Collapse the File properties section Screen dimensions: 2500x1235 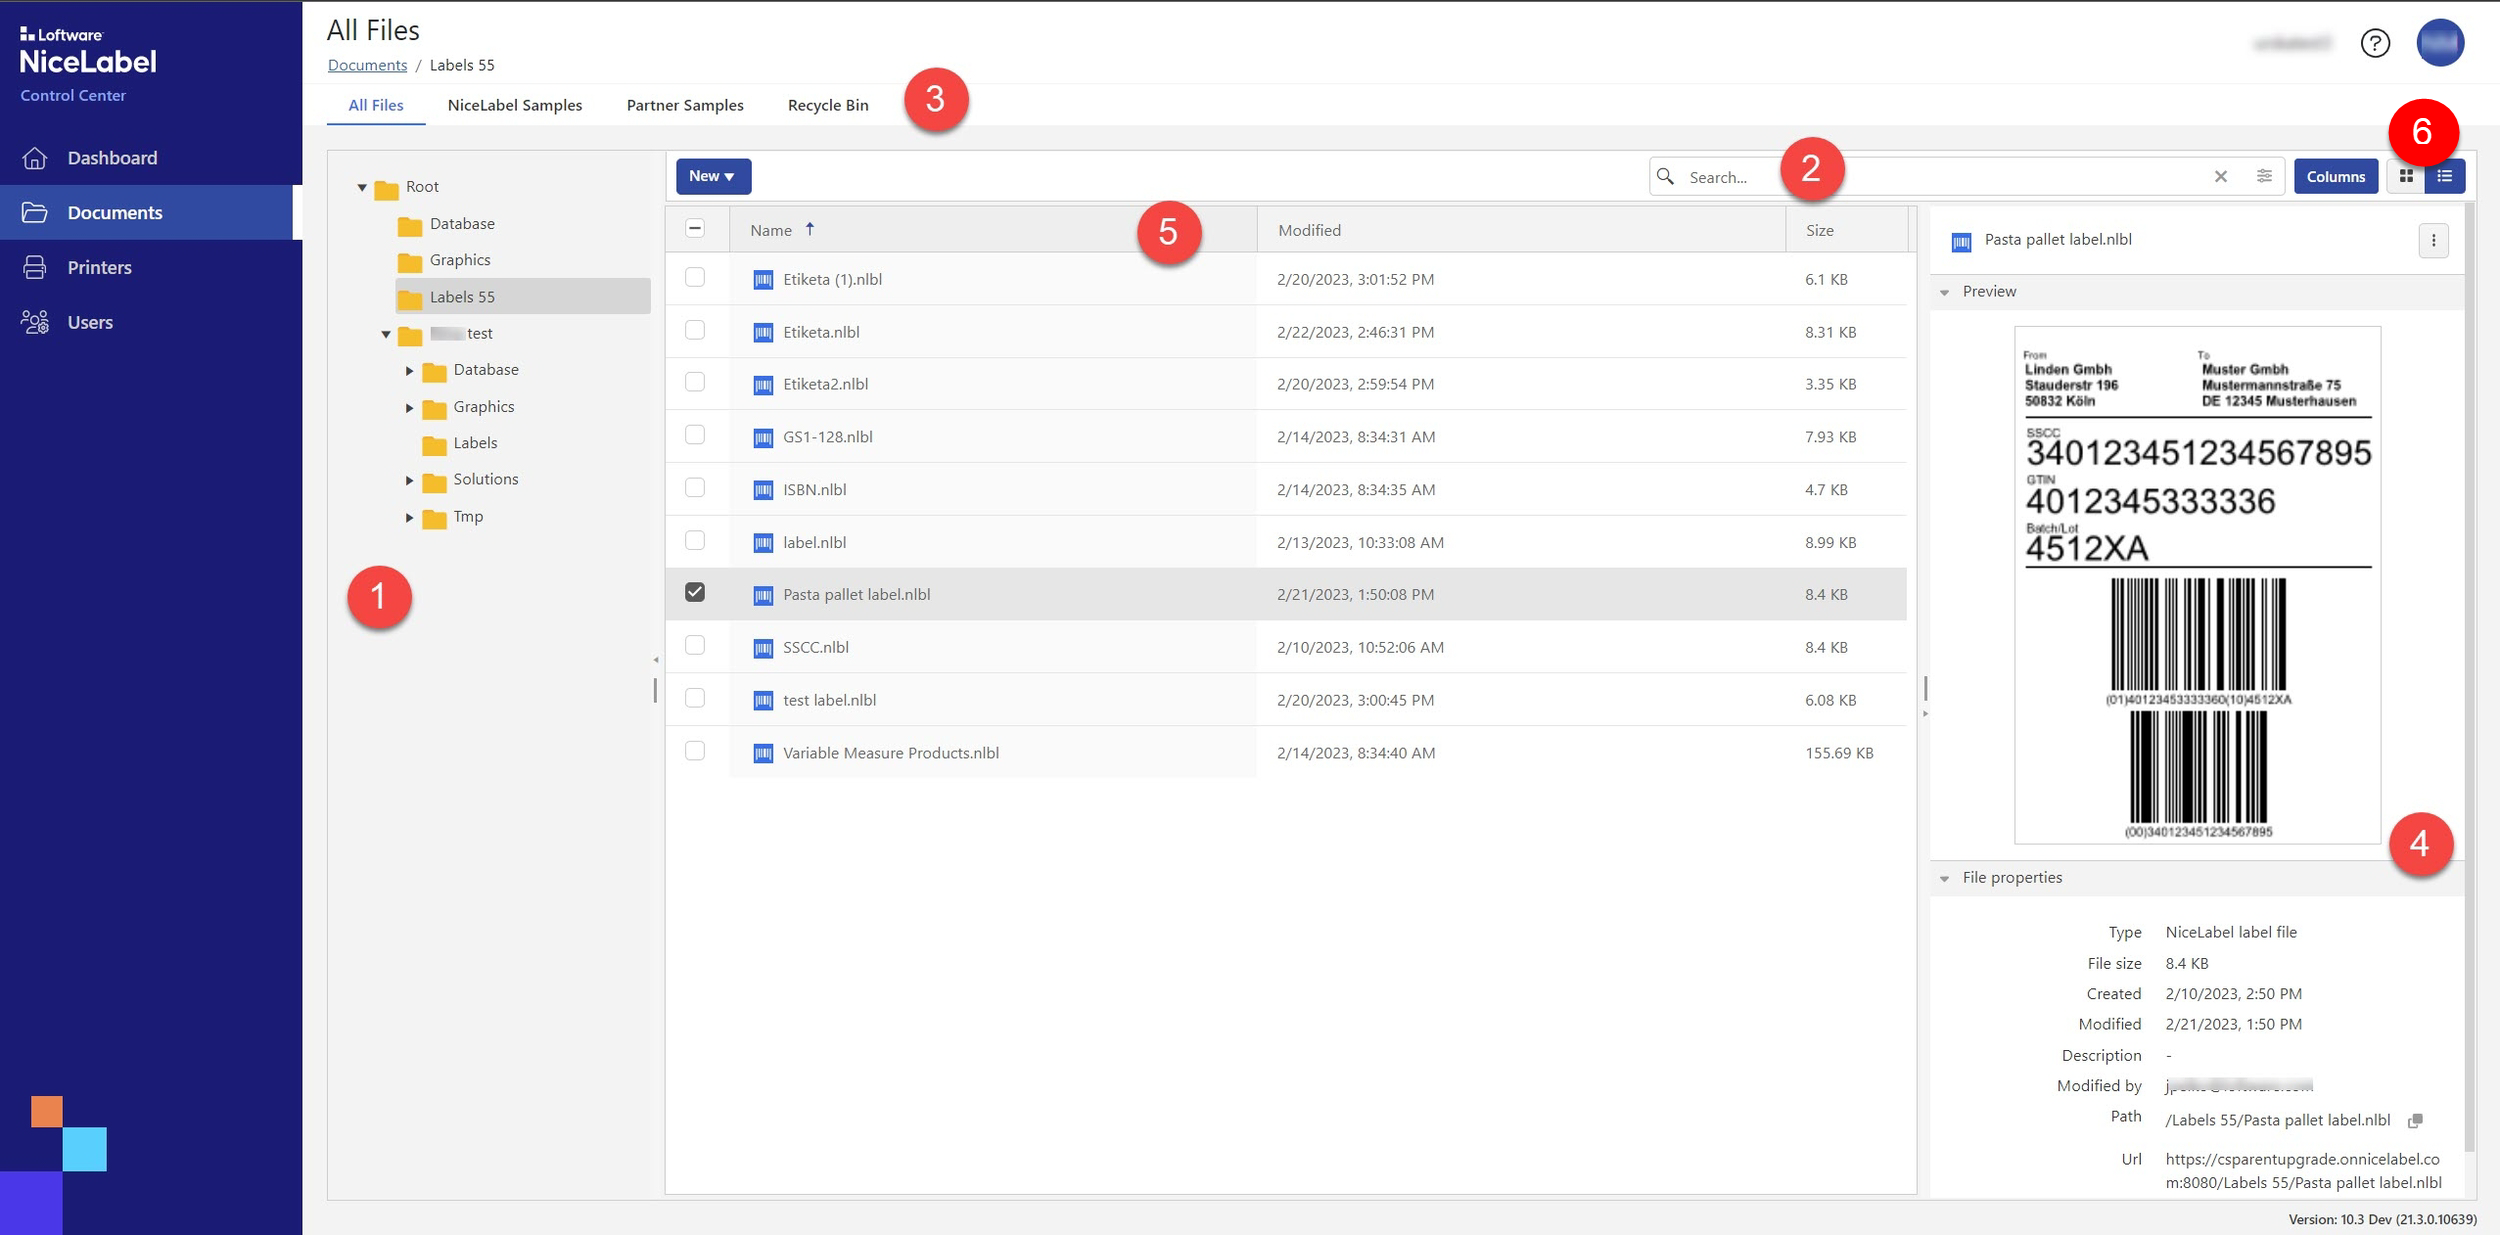[1945, 879]
